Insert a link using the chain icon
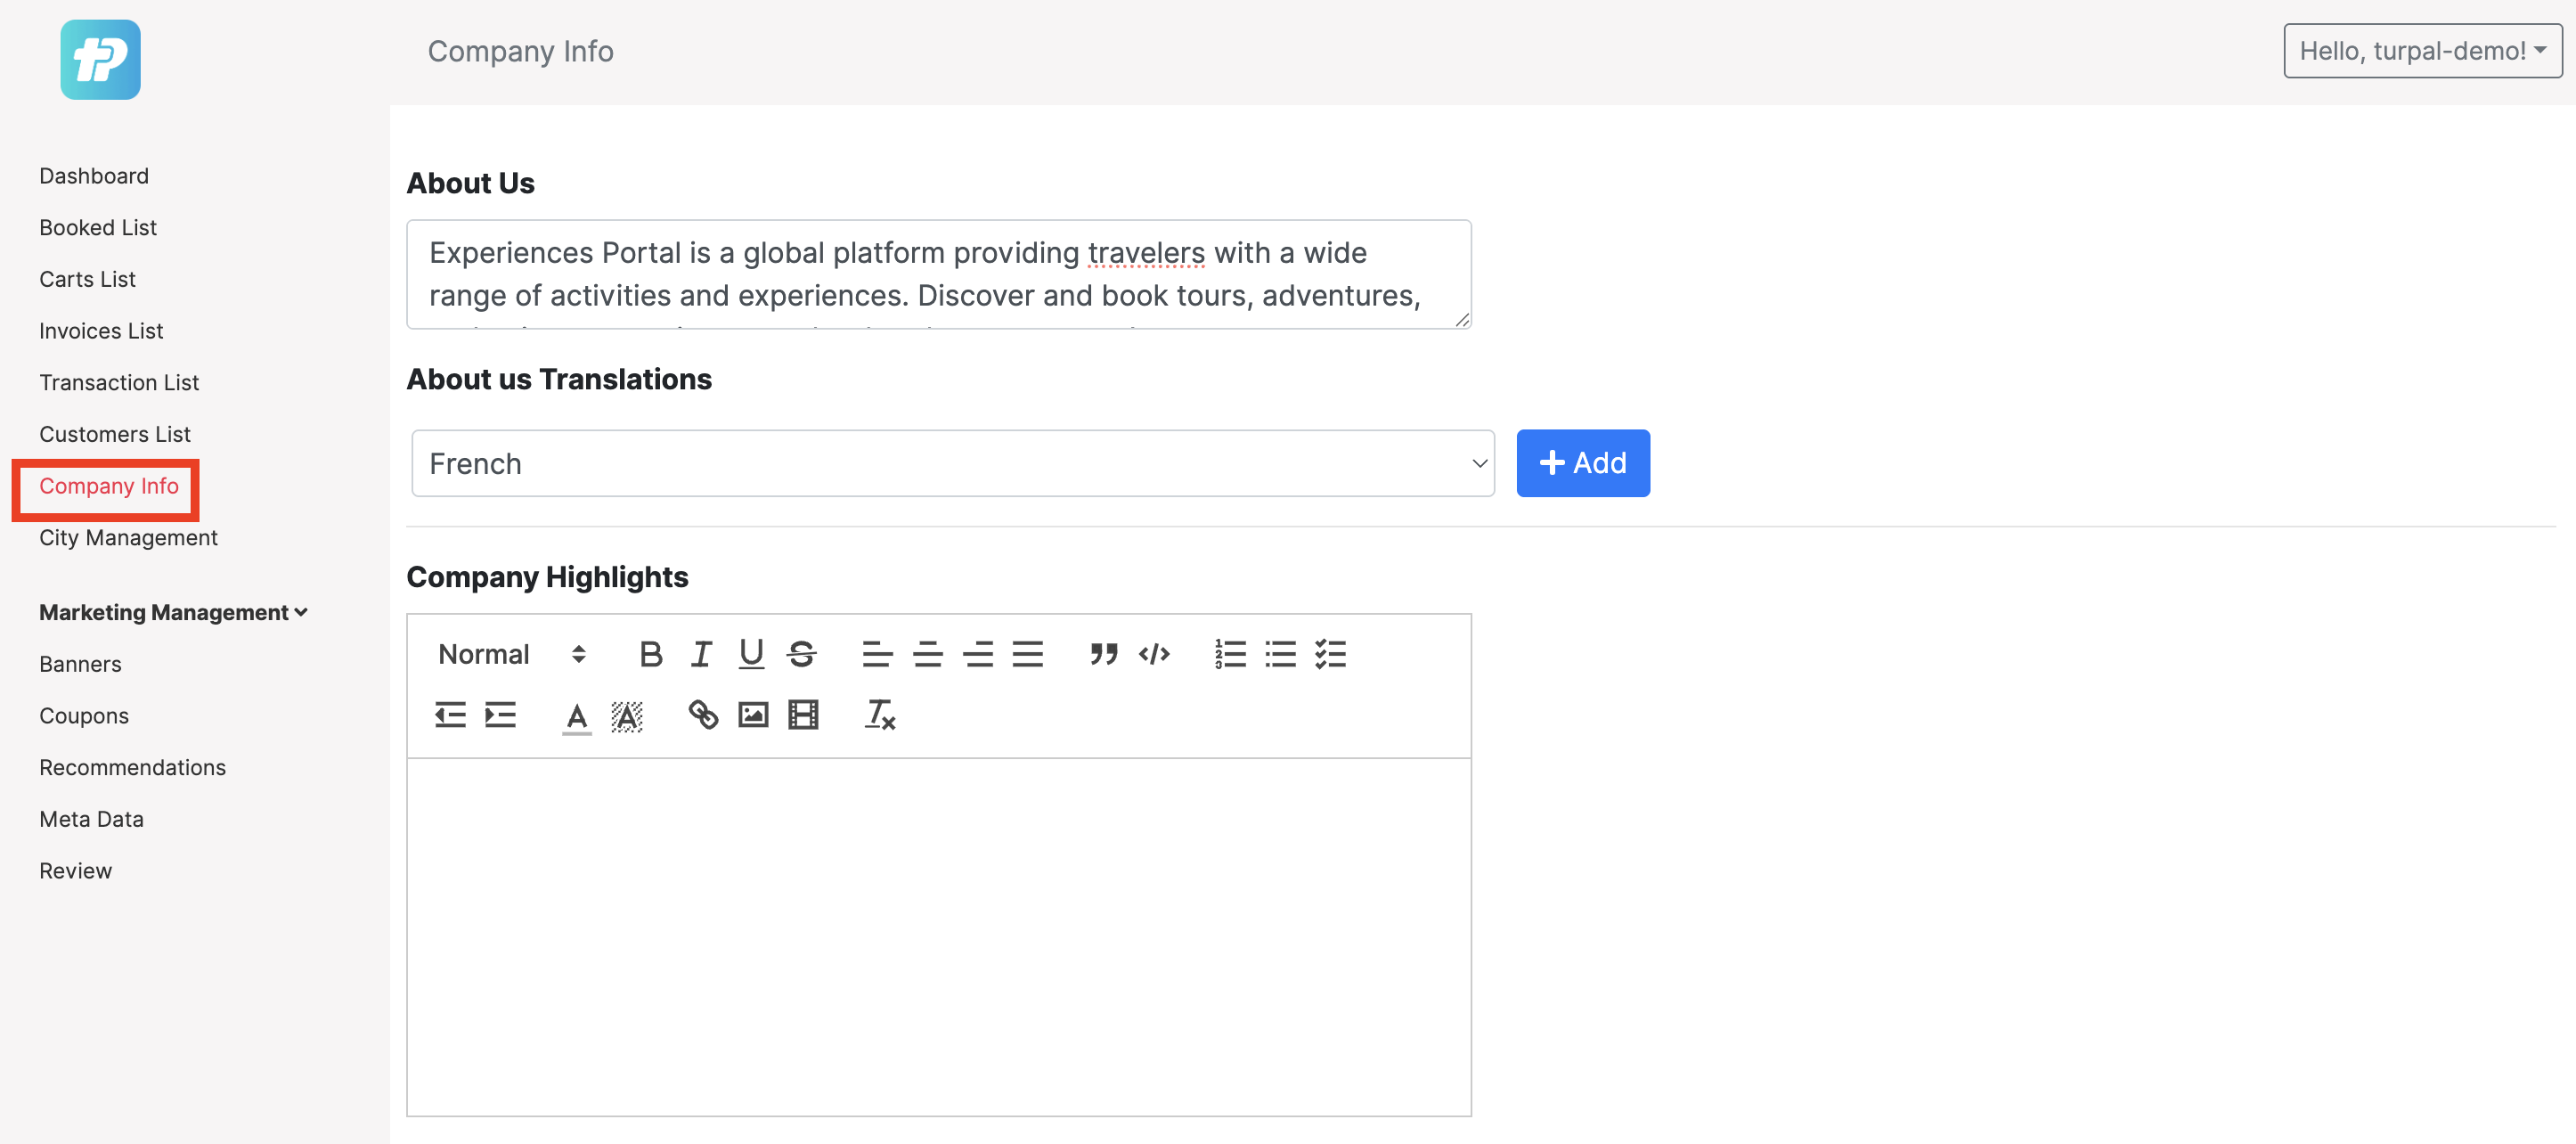 click(x=703, y=715)
